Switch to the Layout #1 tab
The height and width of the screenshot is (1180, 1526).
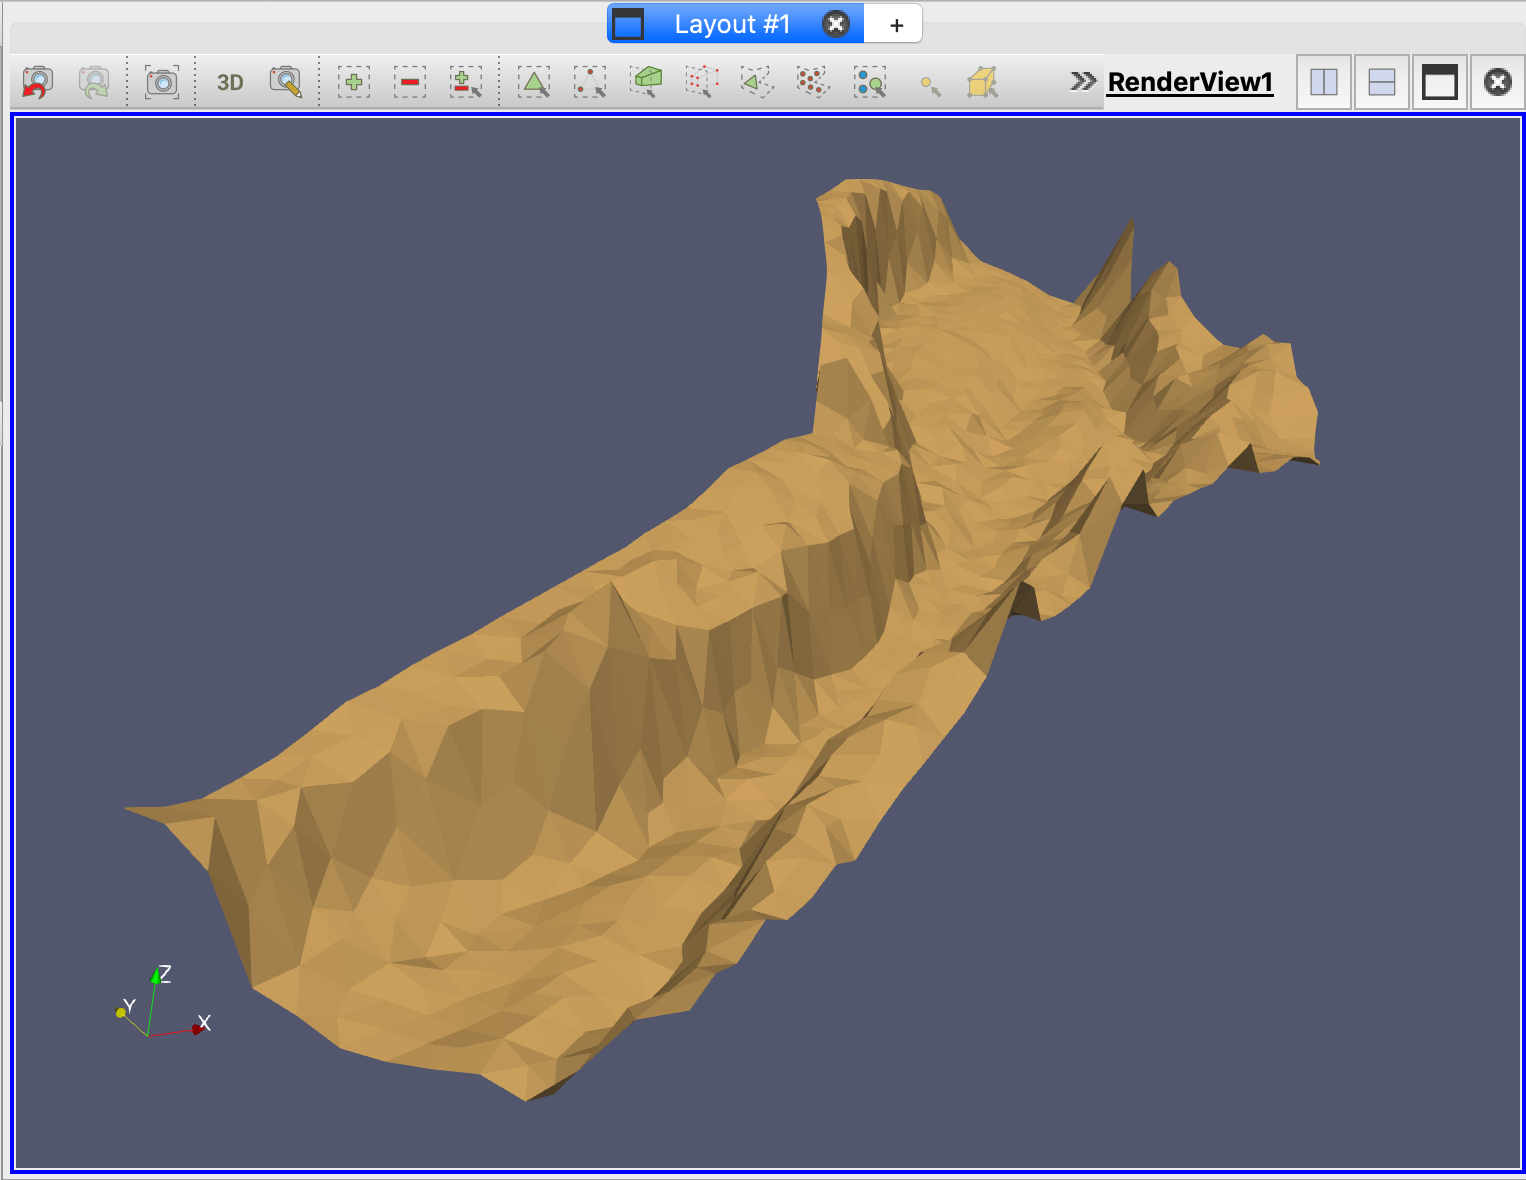click(x=731, y=24)
